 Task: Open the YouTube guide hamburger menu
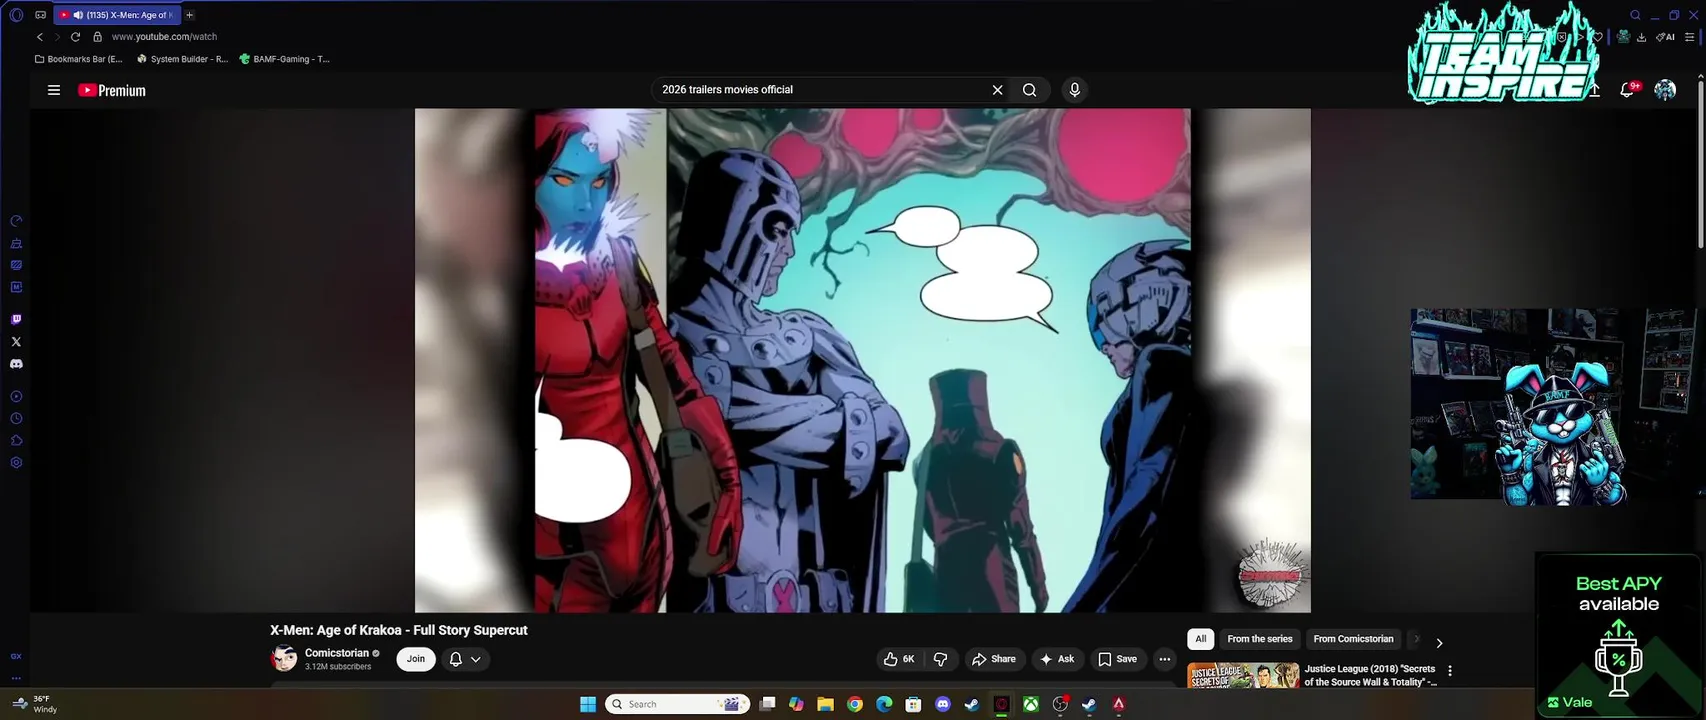(x=54, y=90)
